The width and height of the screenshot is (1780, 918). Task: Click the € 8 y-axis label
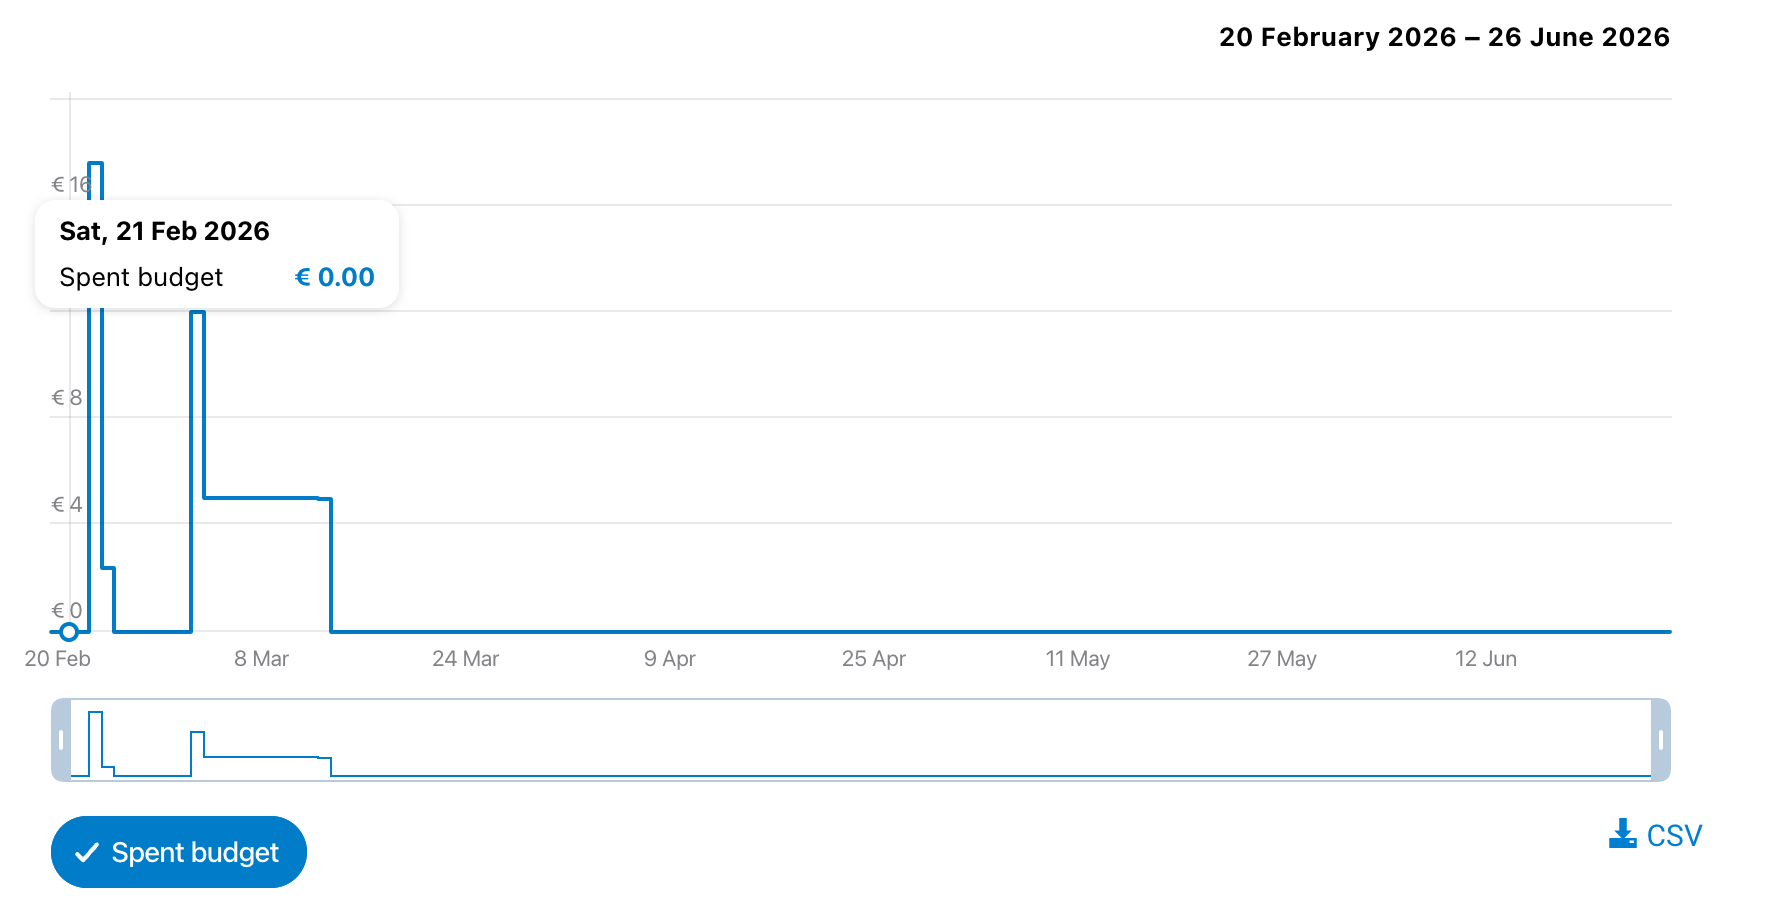coord(66,398)
